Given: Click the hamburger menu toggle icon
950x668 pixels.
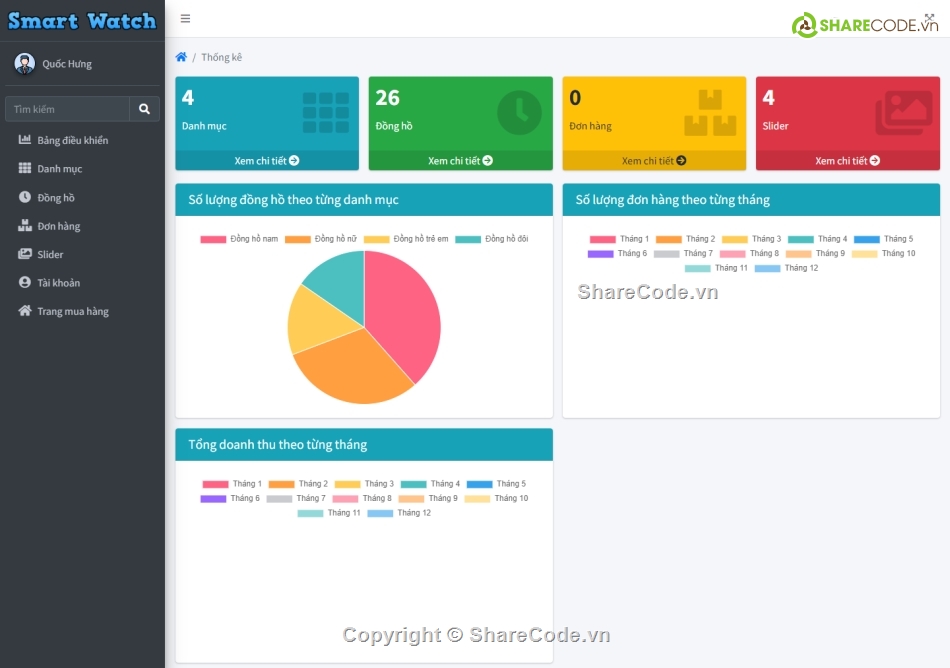Looking at the screenshot, I should coord(186,19).
